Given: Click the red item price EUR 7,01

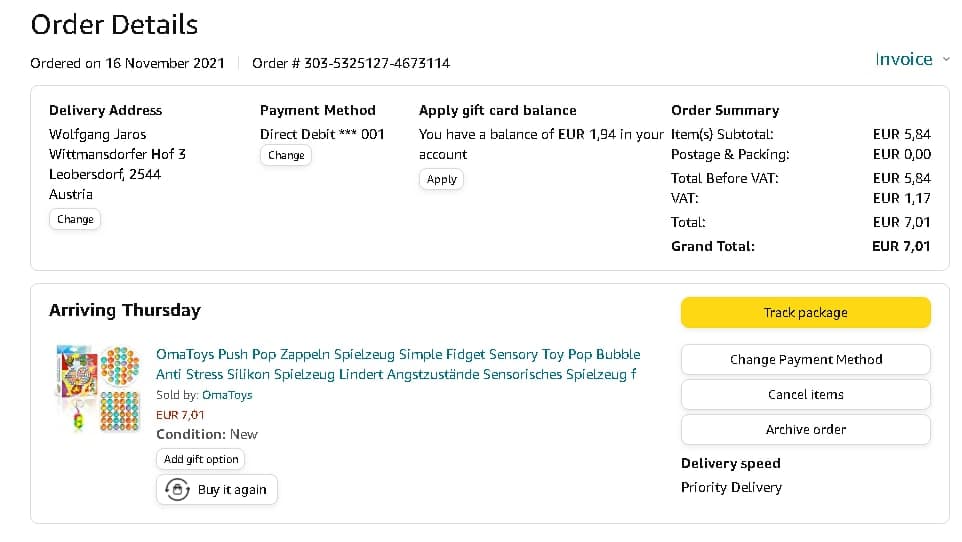Looking at the screenshot, I should pos(181,415).
